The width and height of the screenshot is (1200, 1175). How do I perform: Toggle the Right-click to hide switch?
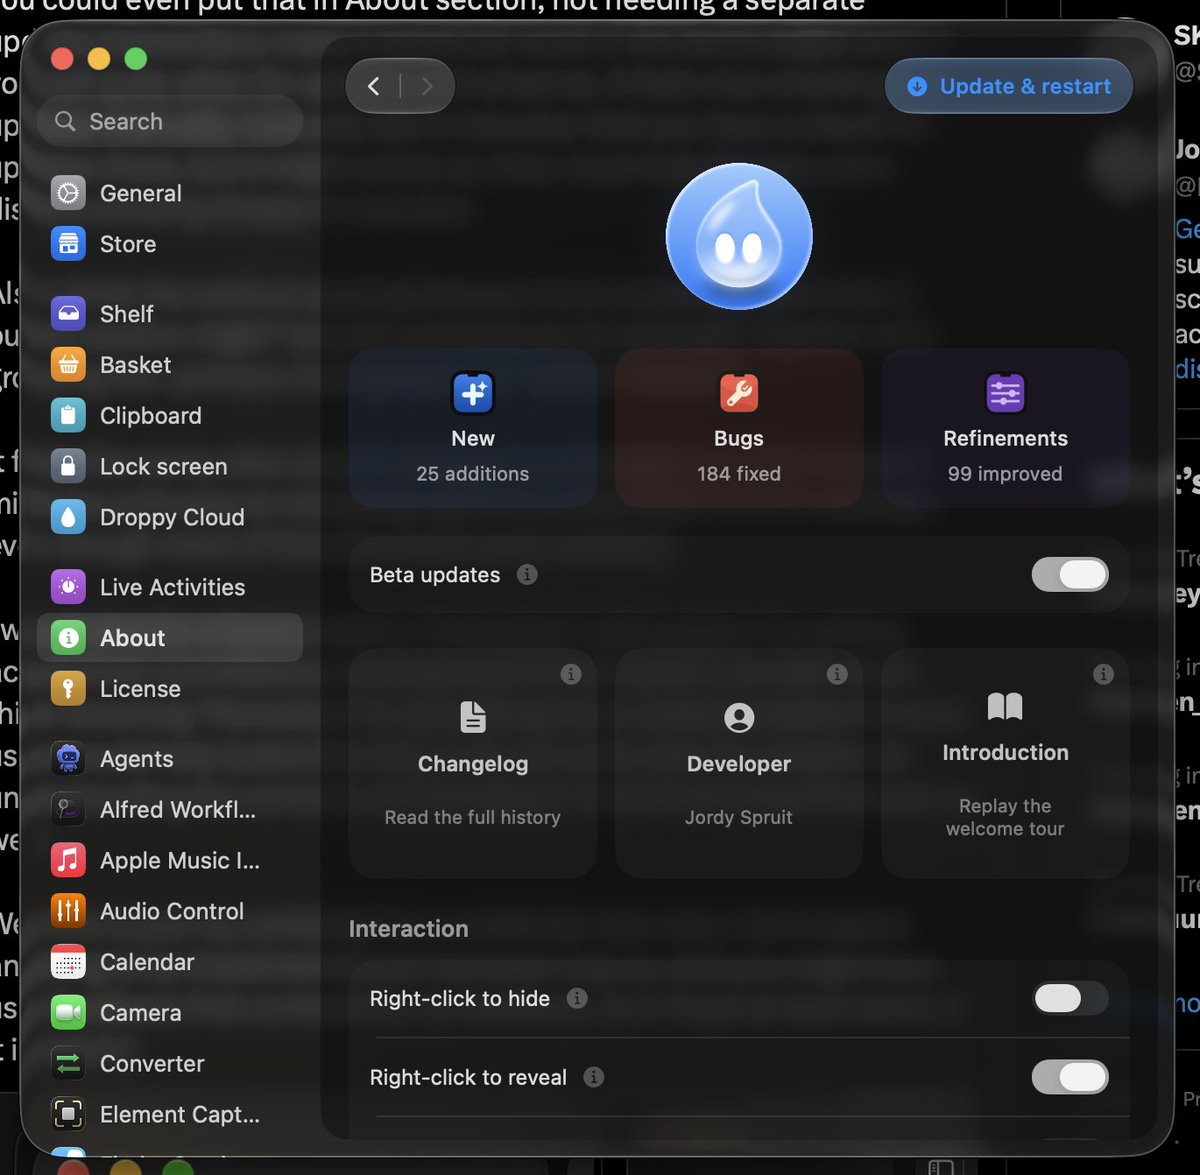point(1070,998)
